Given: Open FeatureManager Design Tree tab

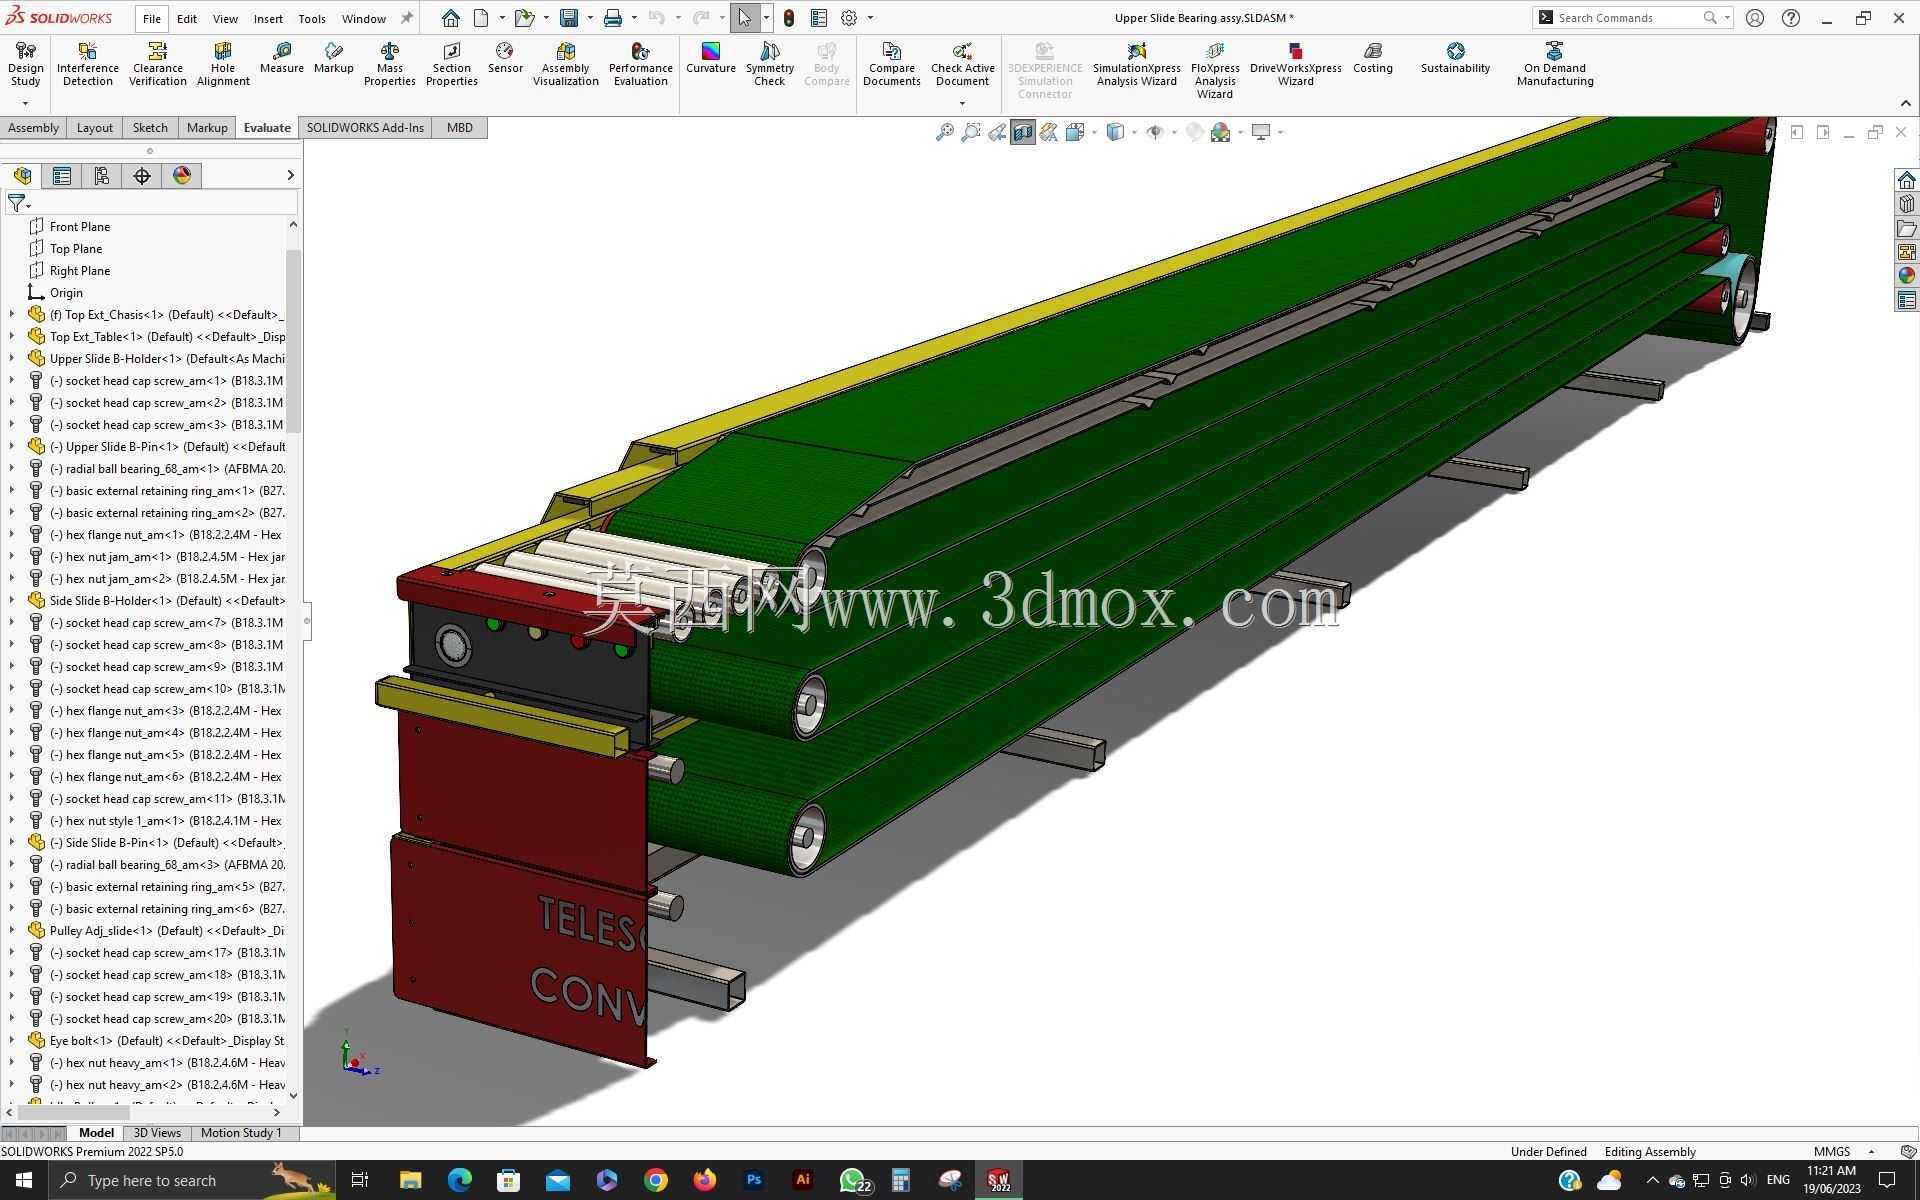Looking at the screenshot, I should (x=22, y=176).
